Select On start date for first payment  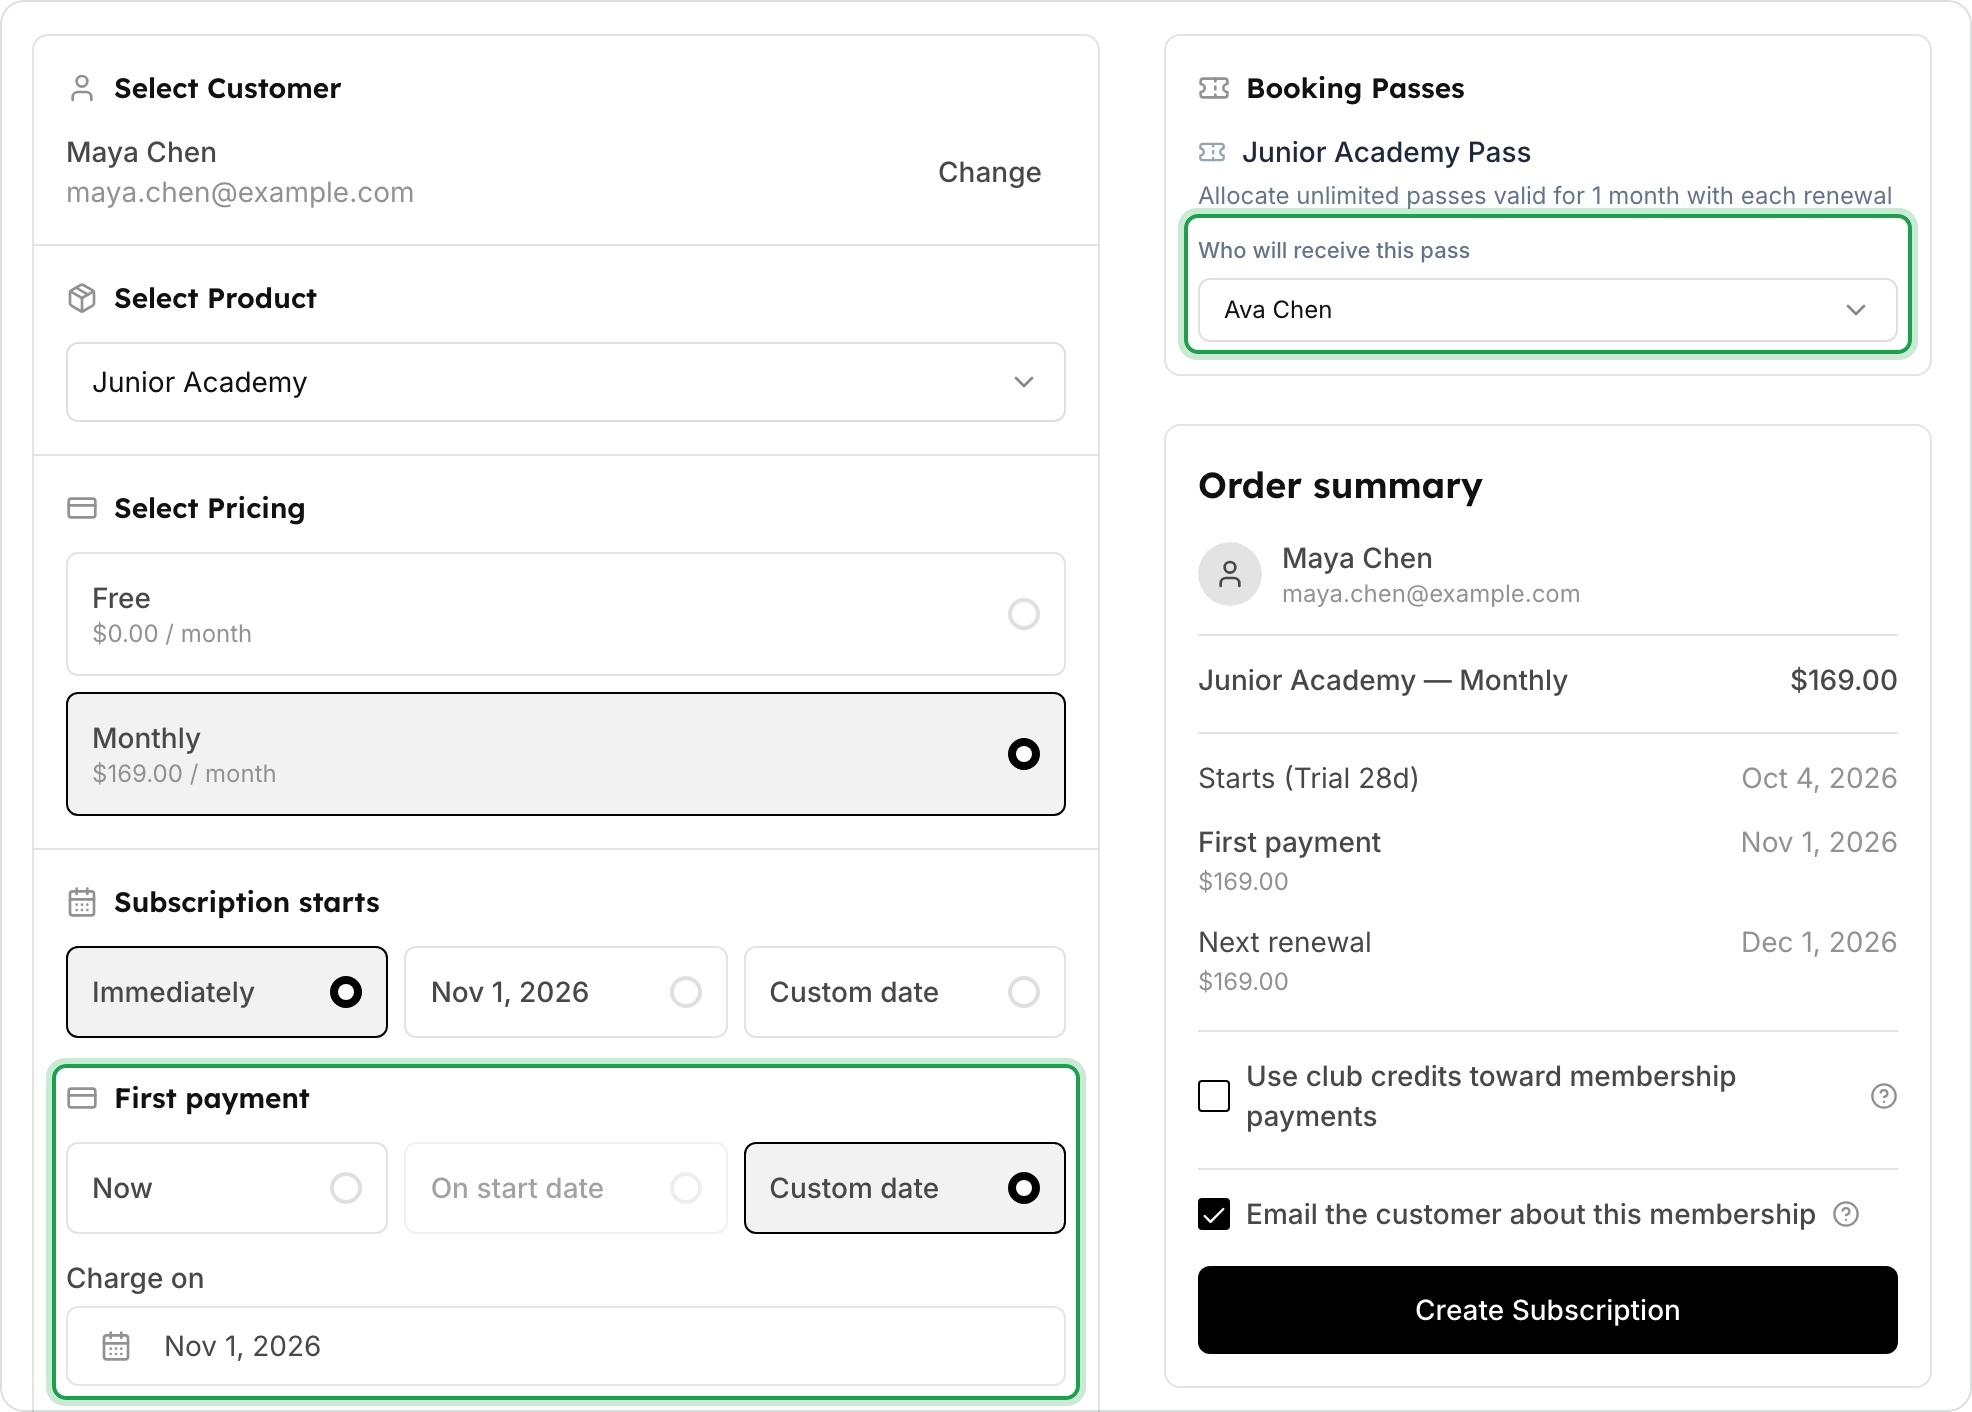pos(566,1188)
